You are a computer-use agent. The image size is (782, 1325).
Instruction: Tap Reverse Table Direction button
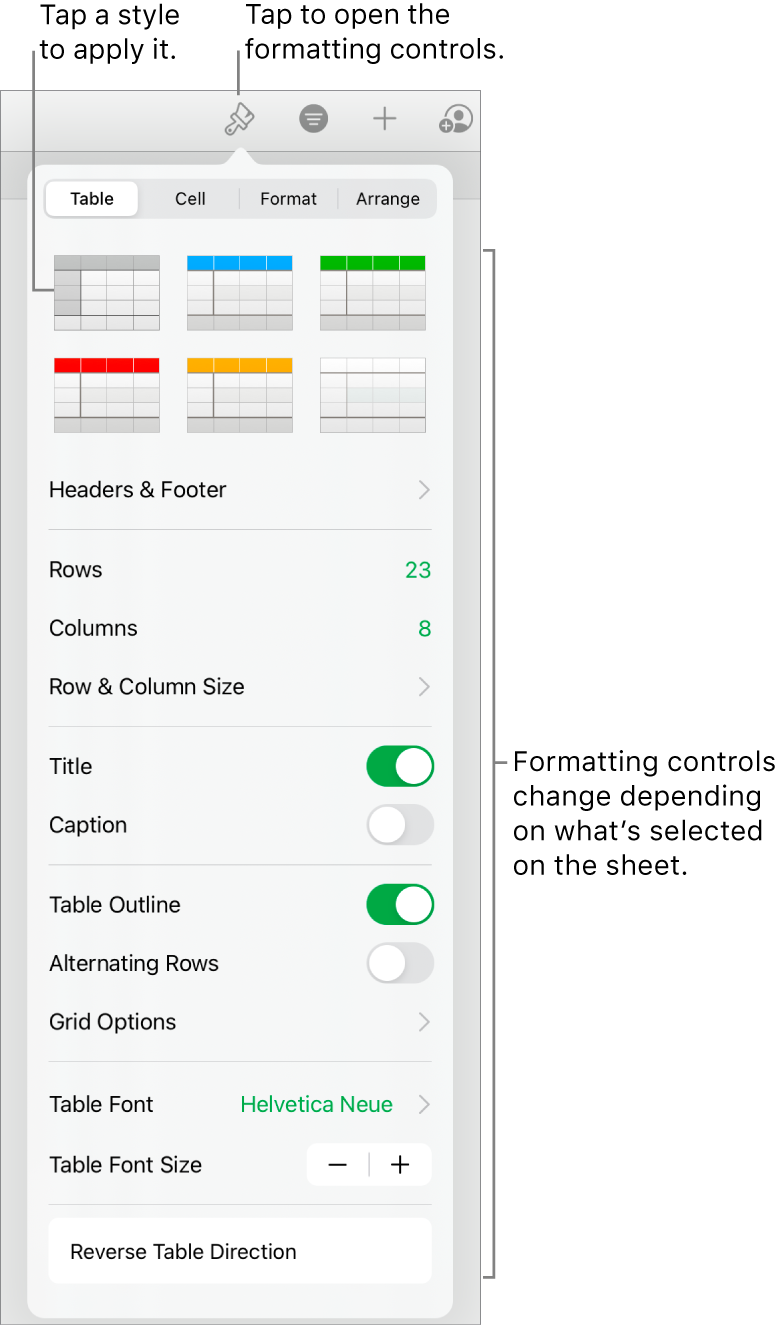[240, 1252]
